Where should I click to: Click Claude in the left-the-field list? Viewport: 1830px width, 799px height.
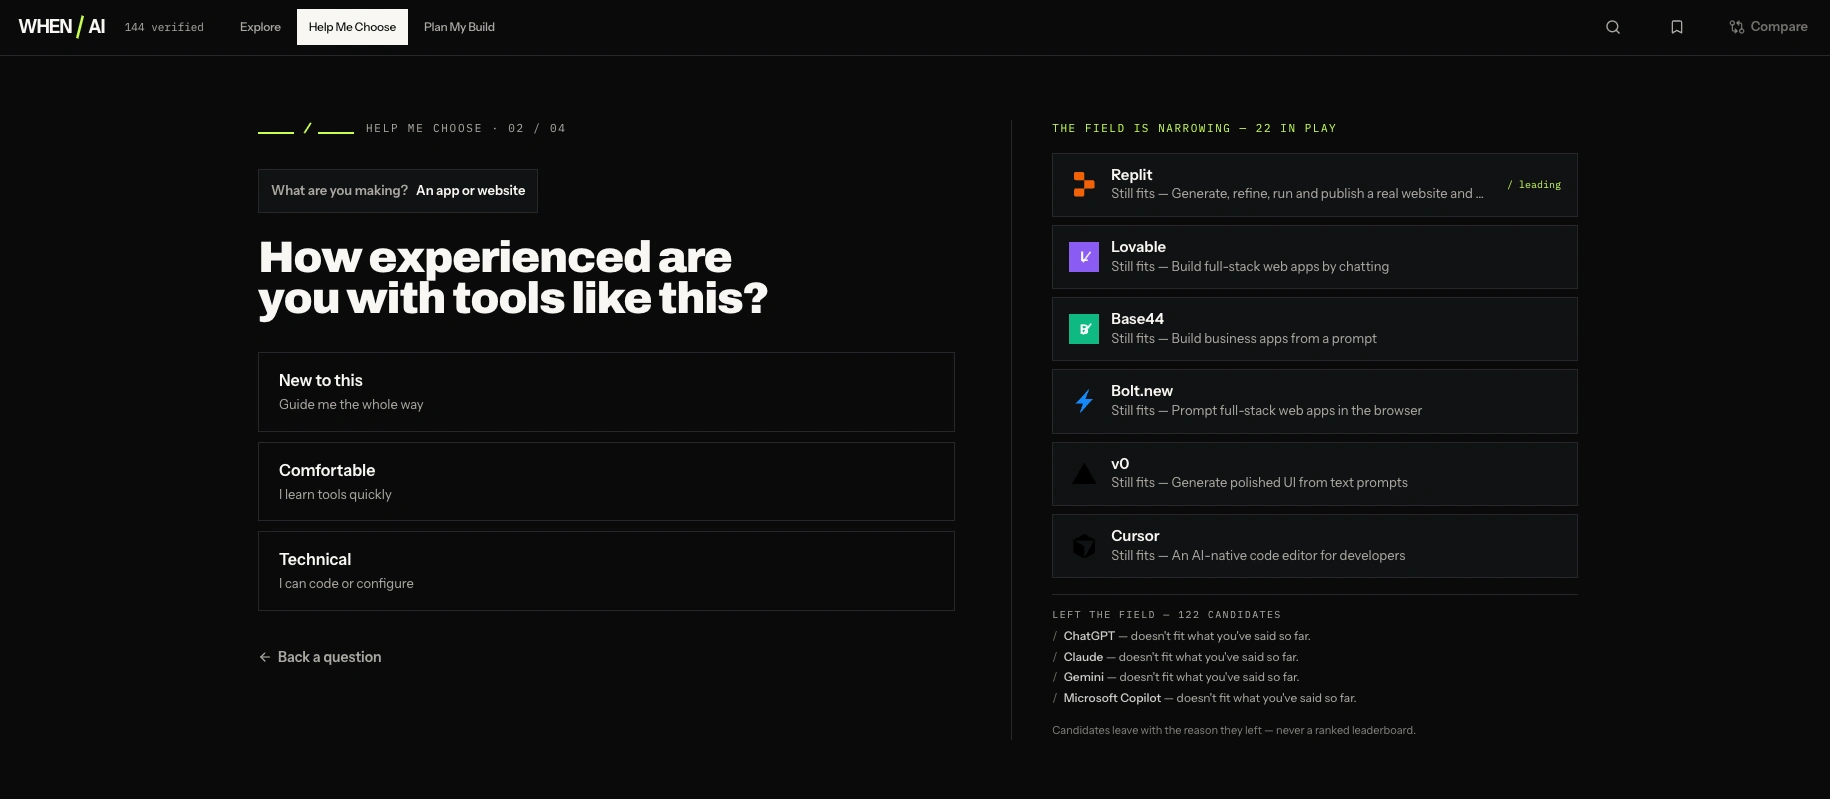pos(1083,657)
